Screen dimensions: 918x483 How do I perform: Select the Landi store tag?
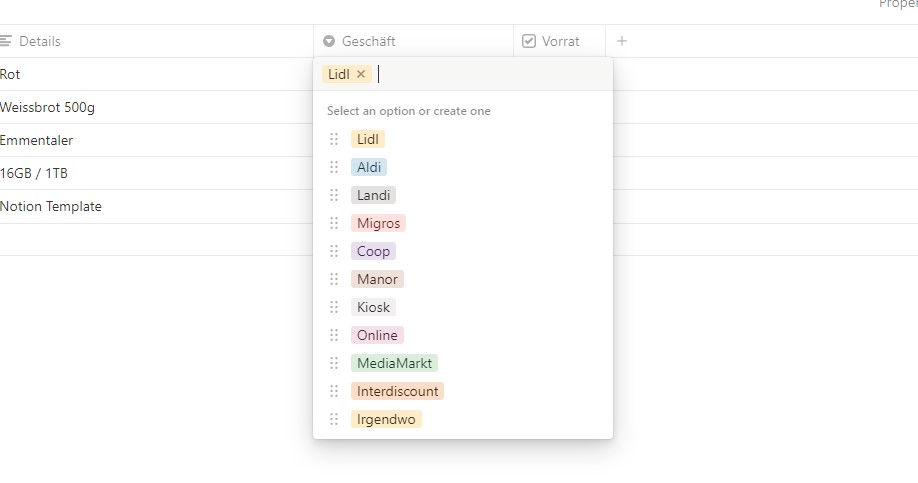(x=373, y=195)
